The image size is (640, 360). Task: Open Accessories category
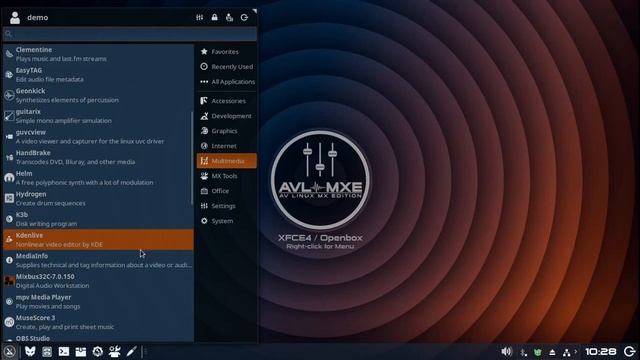pyautogui.click(x=227, y=101)
